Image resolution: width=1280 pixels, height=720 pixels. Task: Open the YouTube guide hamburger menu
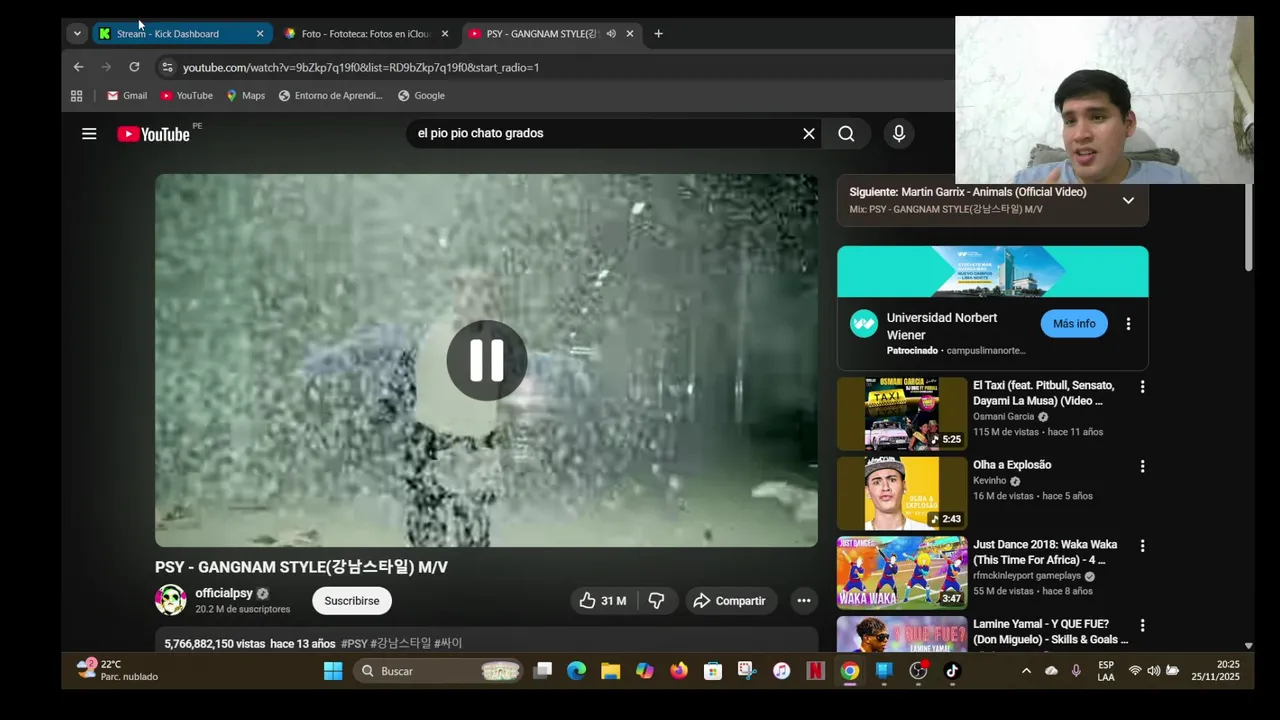click(x=89, y=134)
